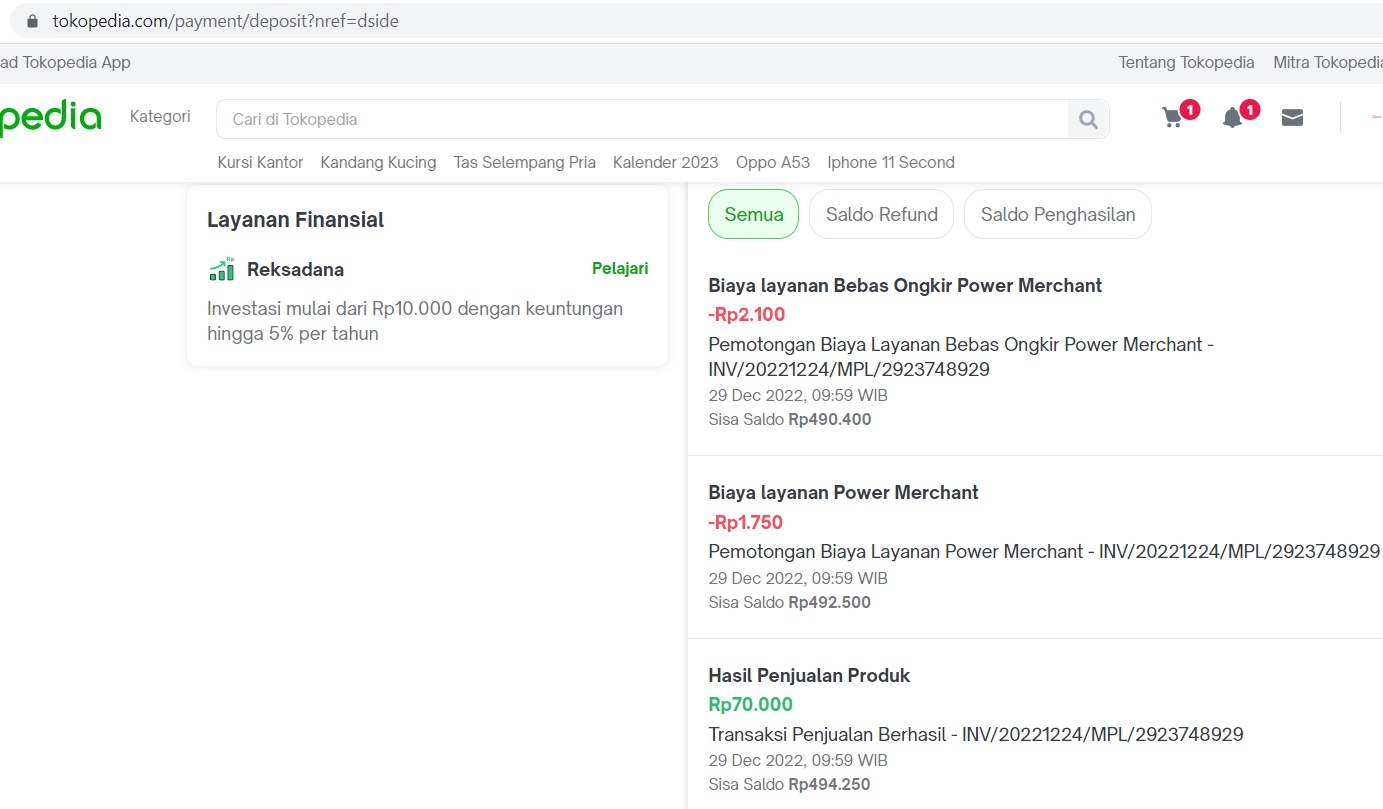
Task: Click Biaya layanan Bebas Ongkir Power Merchant title
Action: 905,285
